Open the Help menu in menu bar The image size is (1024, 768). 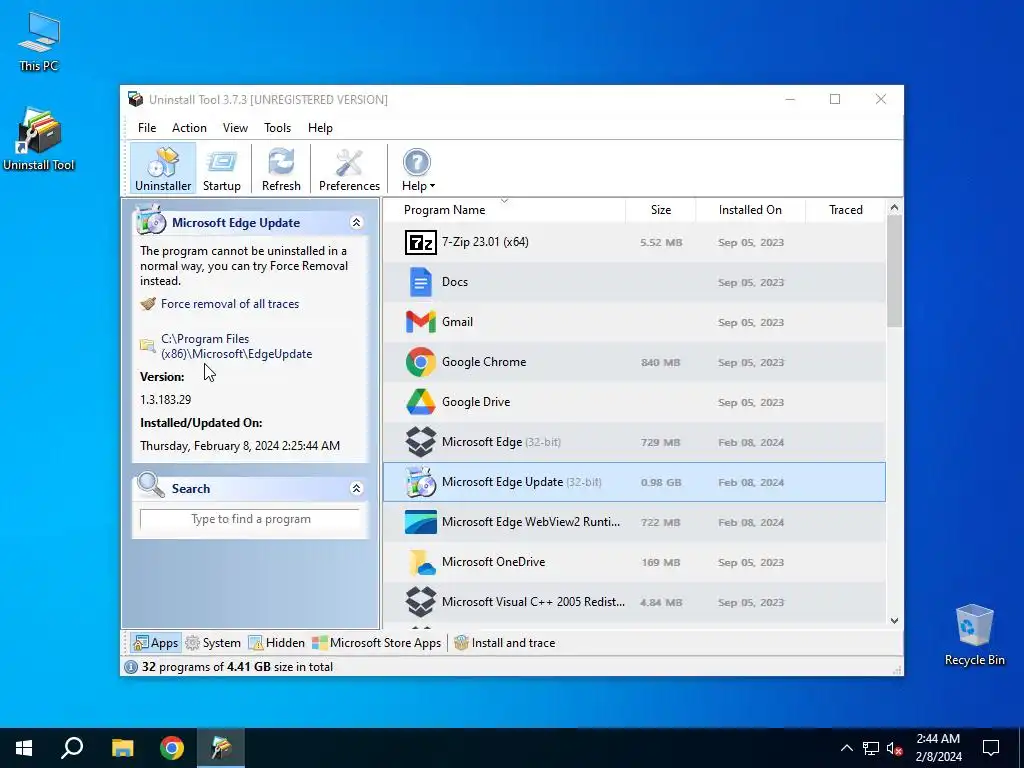point(320,128)
